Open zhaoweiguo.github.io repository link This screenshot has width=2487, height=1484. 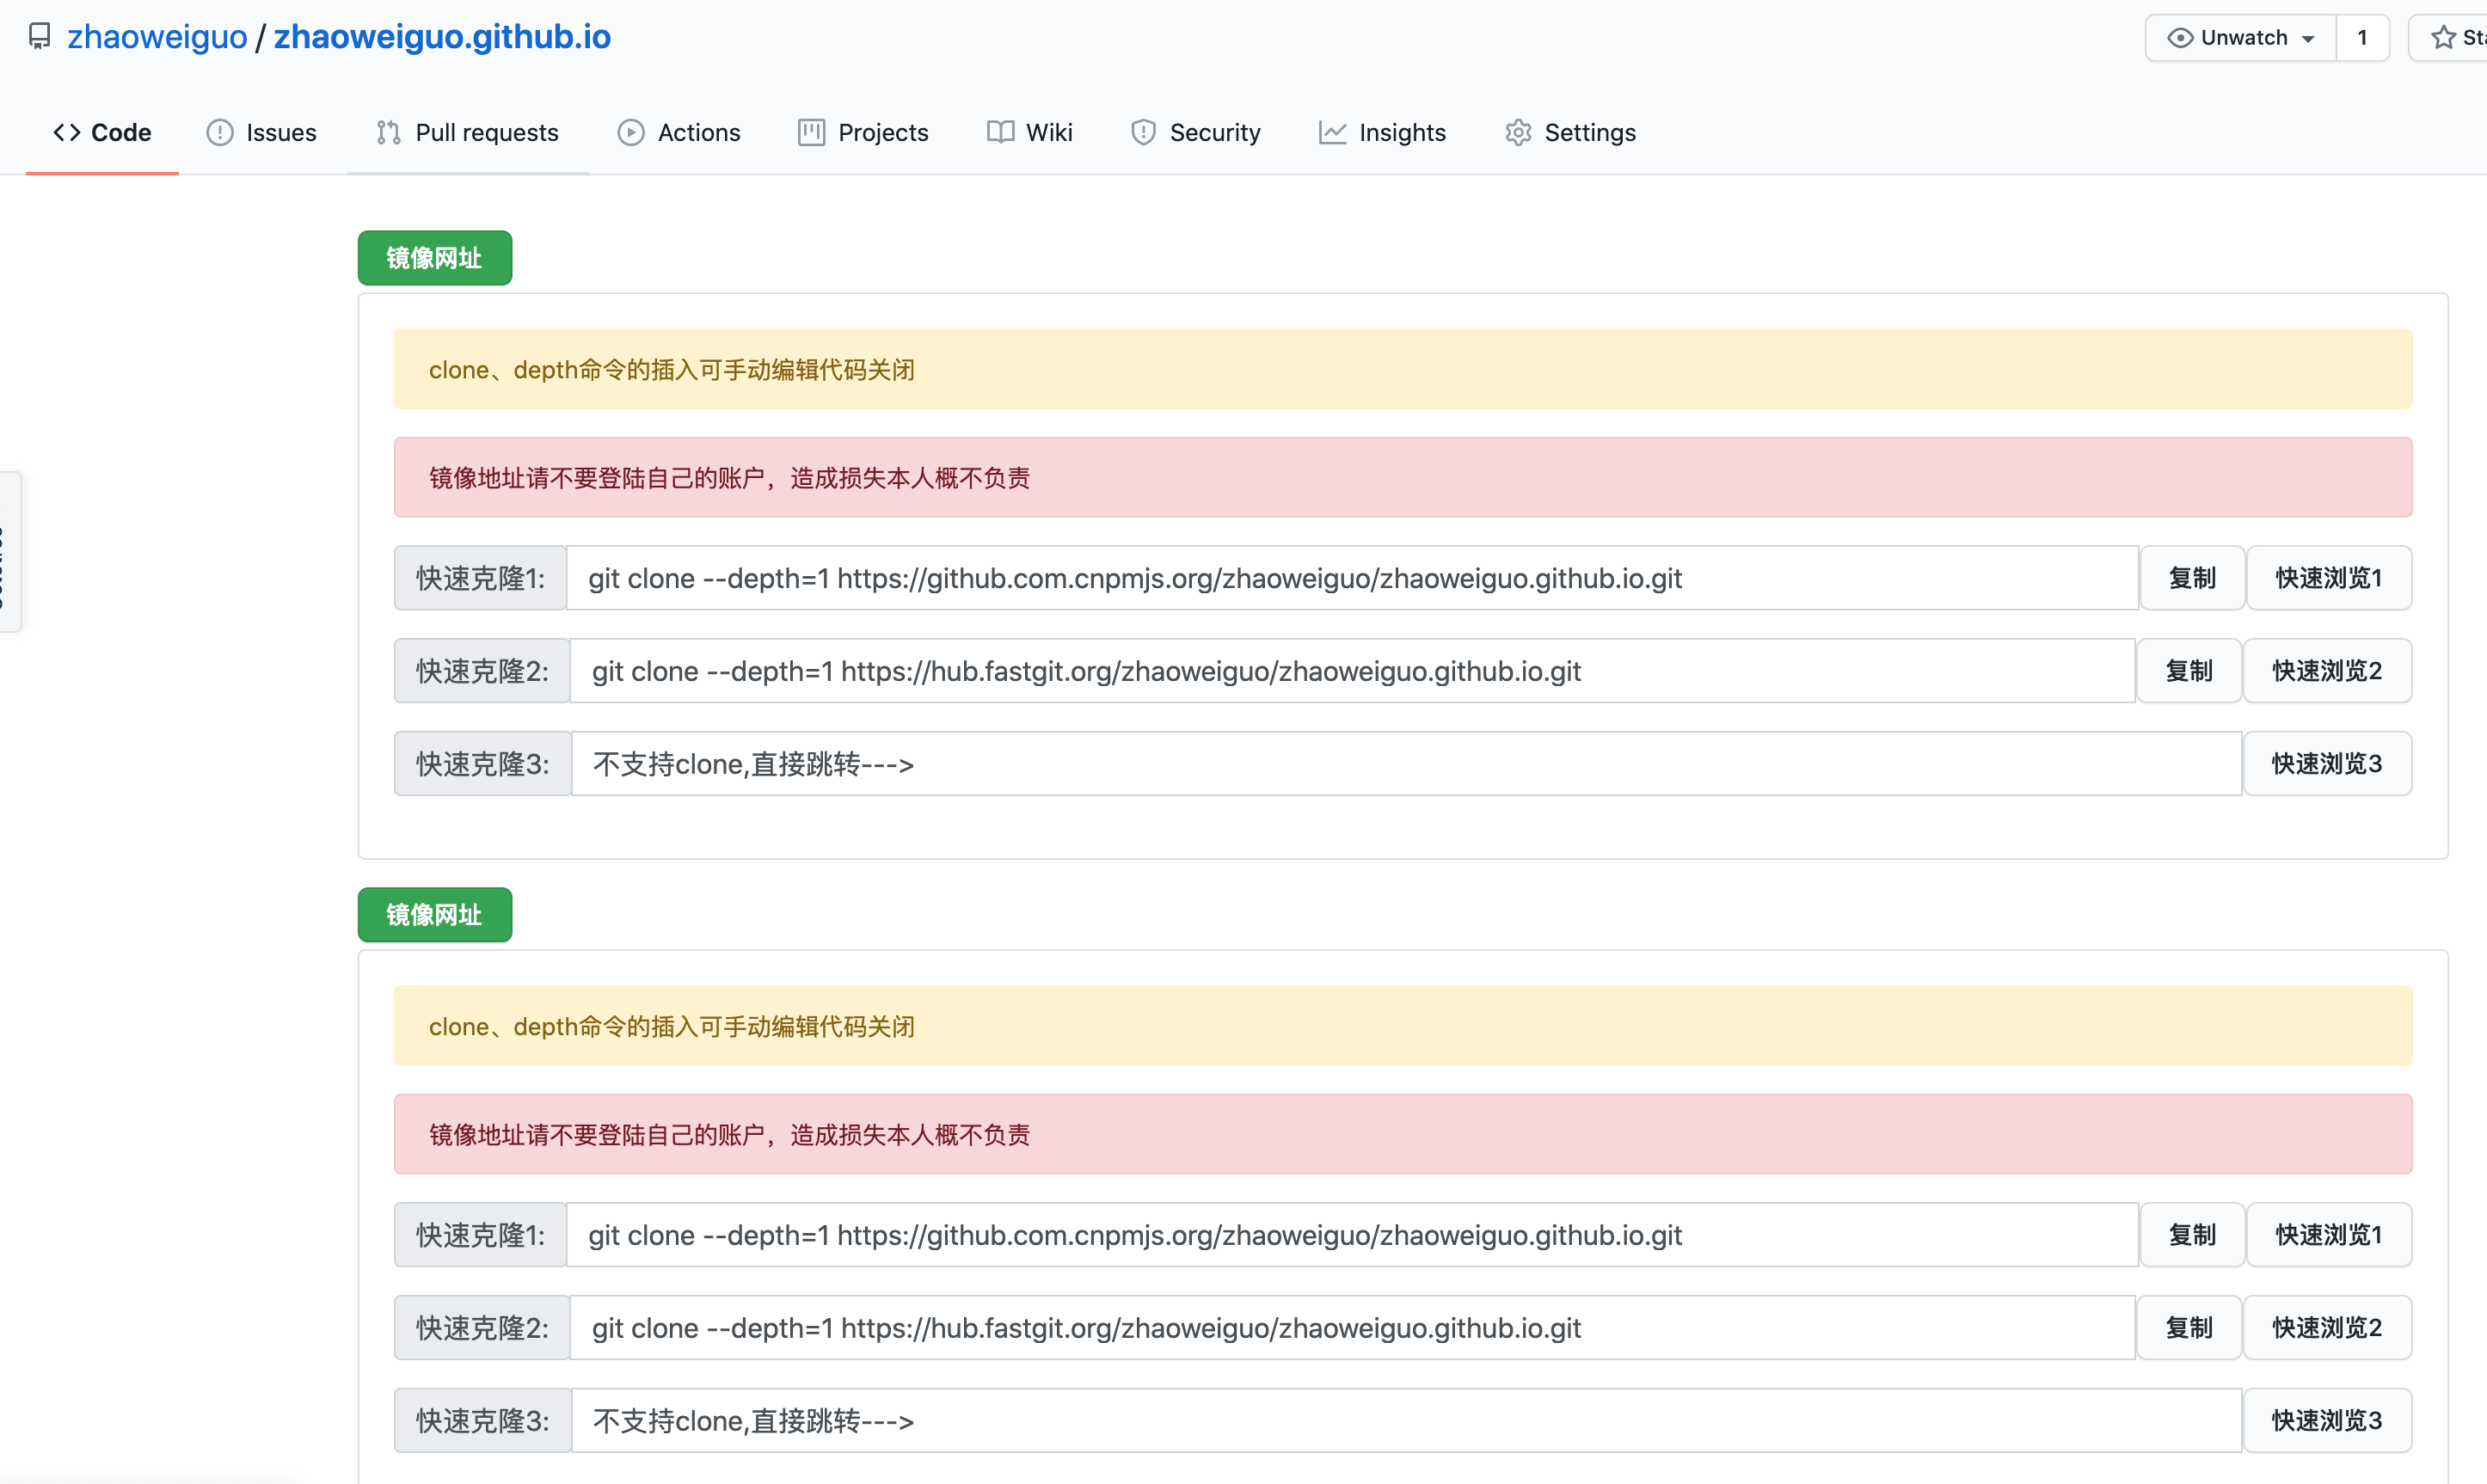click(x=442, y=37)
